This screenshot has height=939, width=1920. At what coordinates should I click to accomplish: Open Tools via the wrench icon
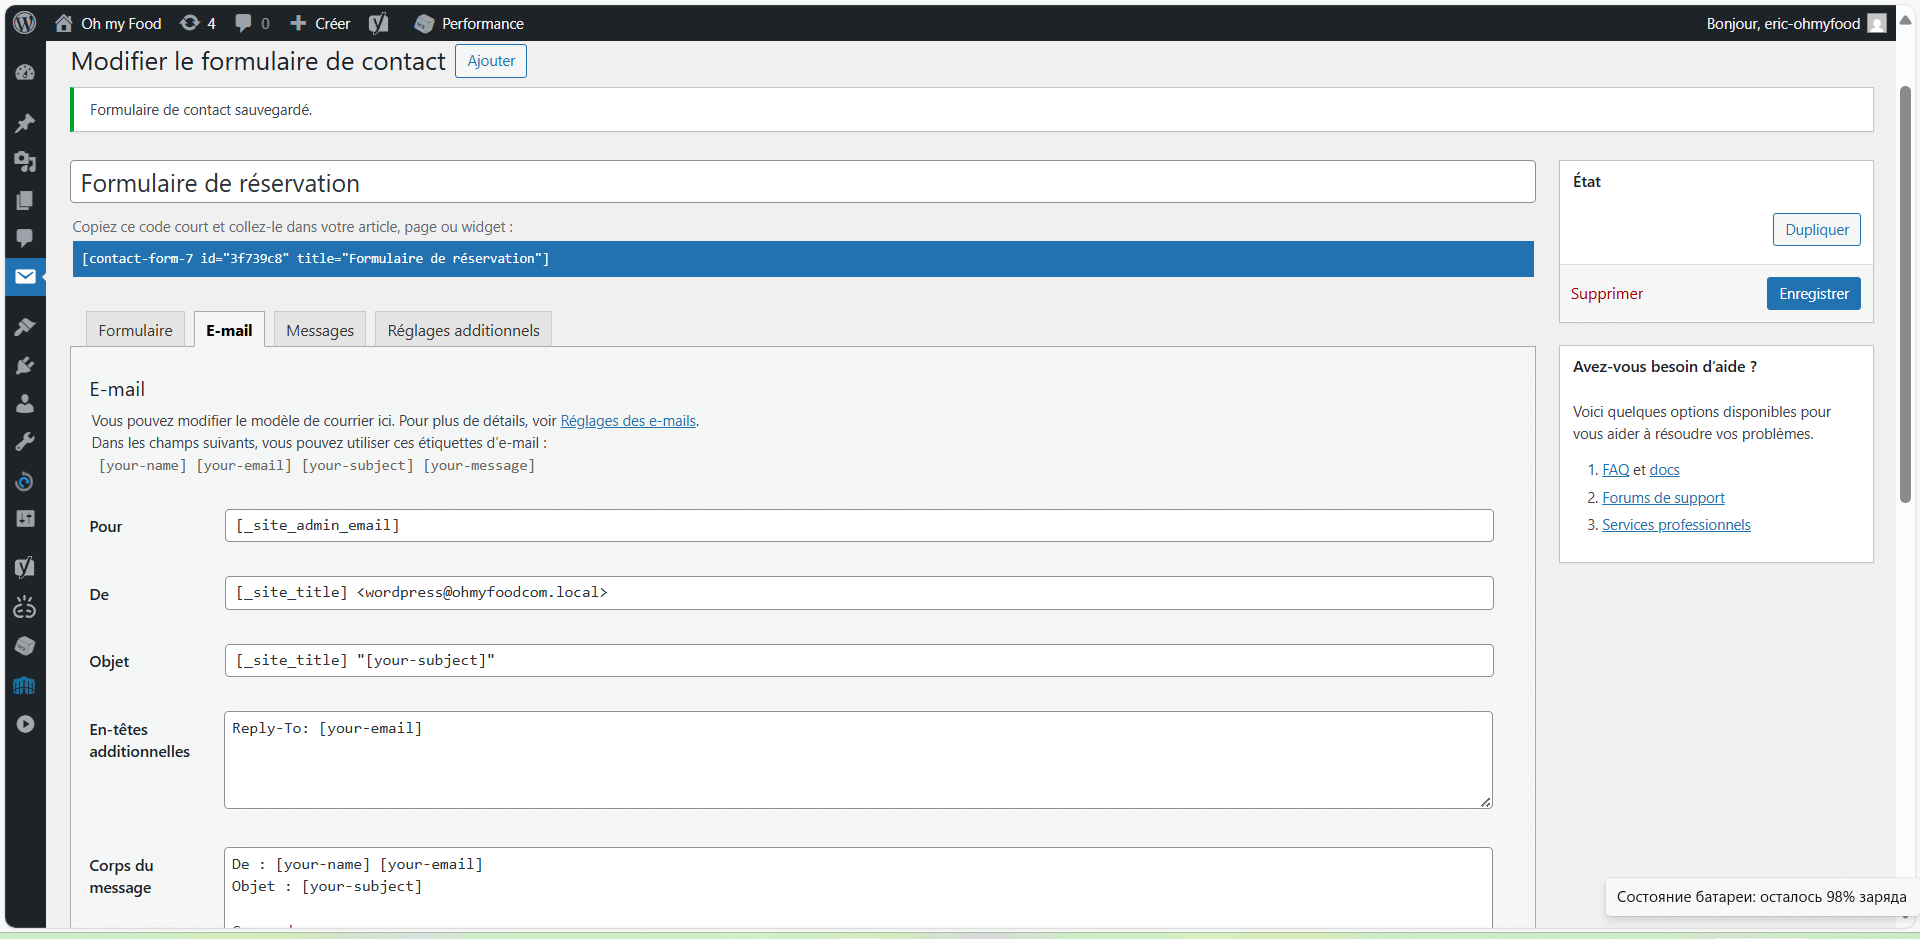pos(25,442)
